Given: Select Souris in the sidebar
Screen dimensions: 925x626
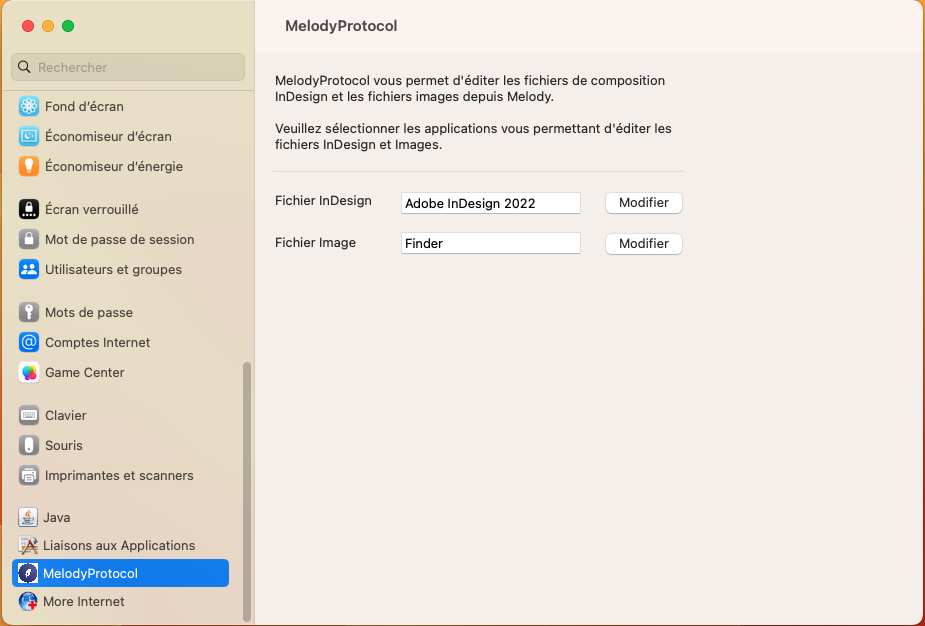Looking at the screenshot, I should coord(64,445).
